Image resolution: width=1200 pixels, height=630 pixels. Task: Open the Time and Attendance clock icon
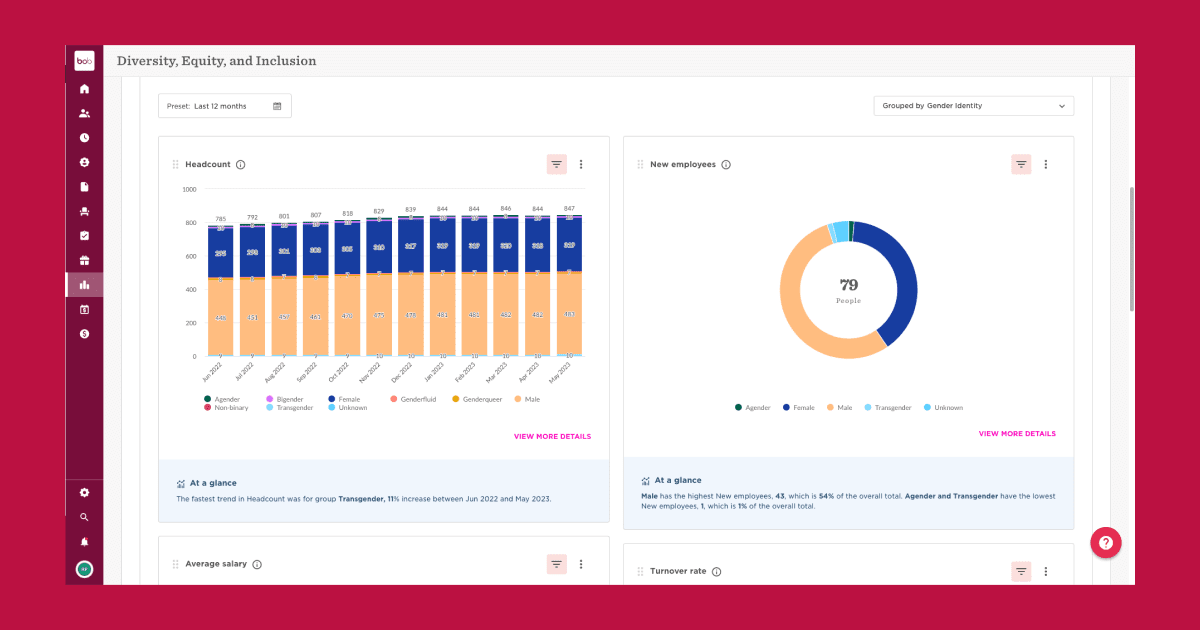[84, 138]
